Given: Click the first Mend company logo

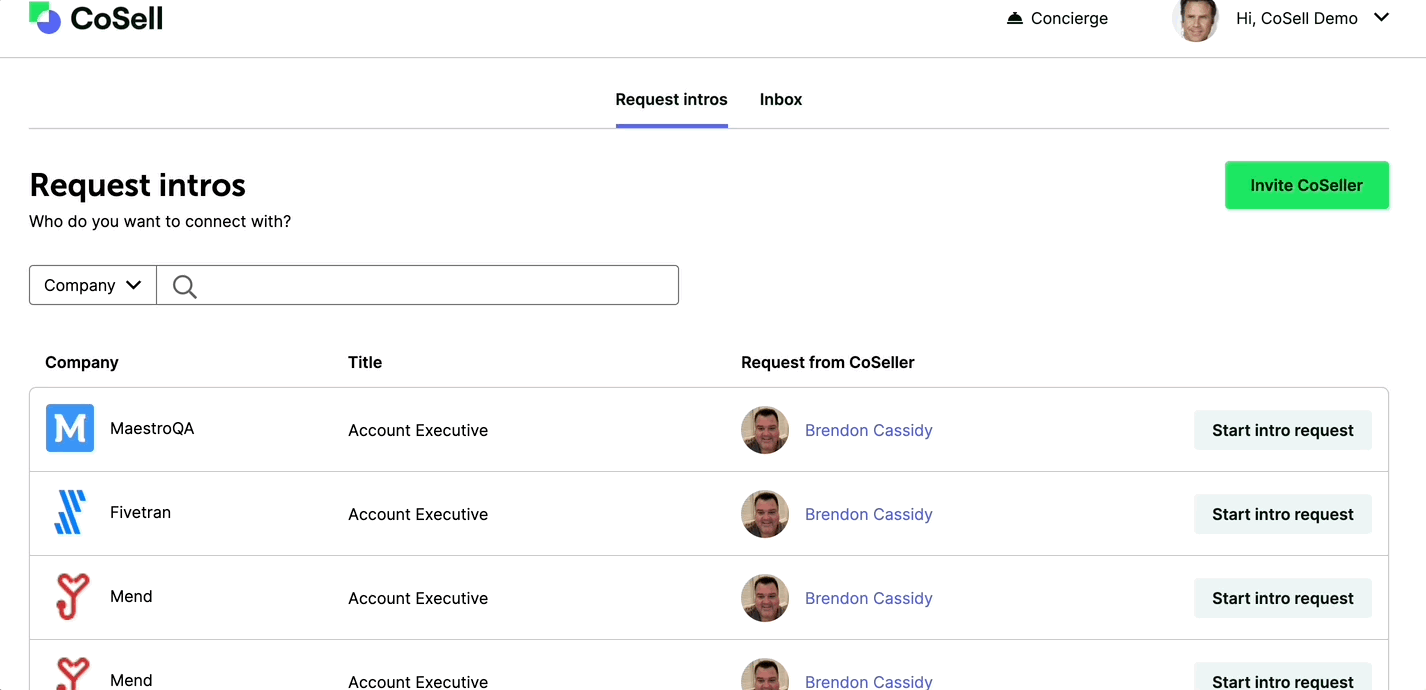Looking at the screenshot, I should click(x=72, y=597).
